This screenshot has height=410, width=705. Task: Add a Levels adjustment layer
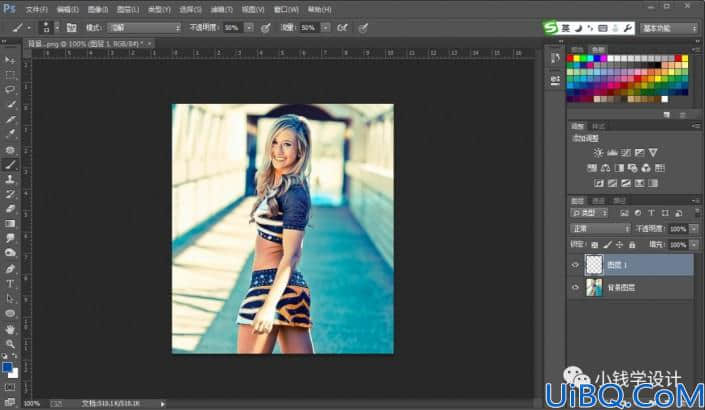point(612,153)
